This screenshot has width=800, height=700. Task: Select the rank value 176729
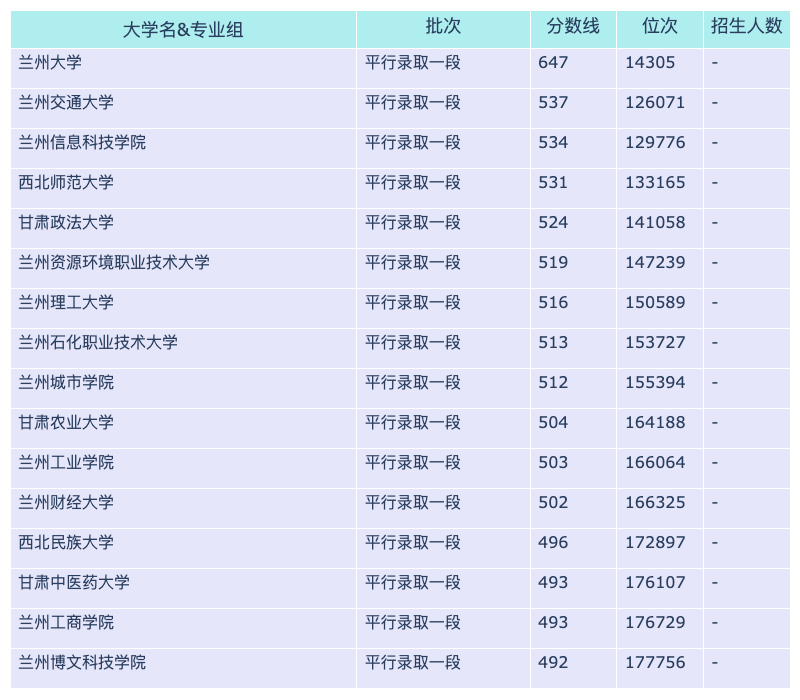(655, 622)
